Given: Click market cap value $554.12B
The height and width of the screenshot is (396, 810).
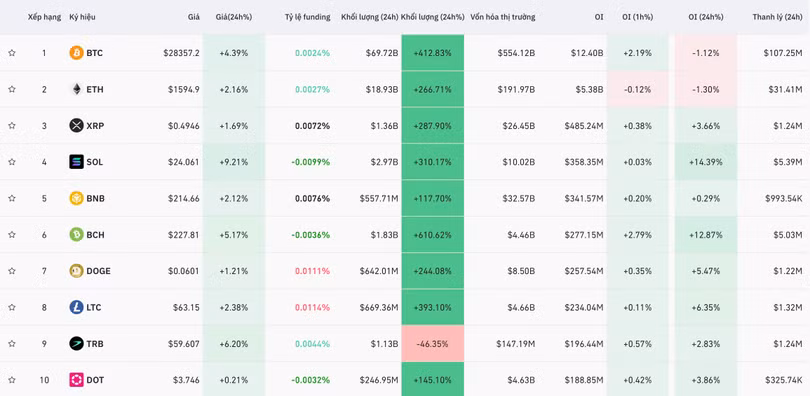Looking at the screenshot, I should [516, 53].
